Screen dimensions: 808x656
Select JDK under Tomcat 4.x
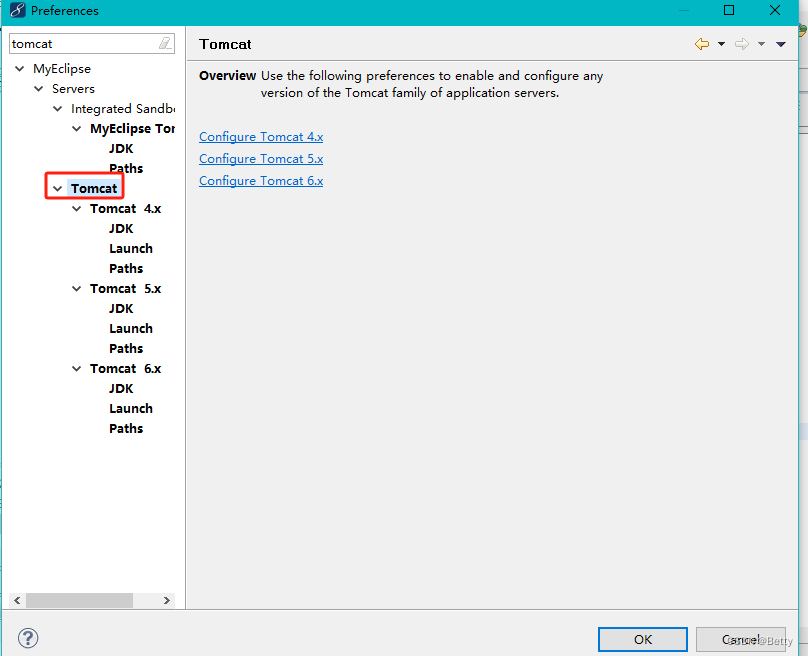coord(121,228)
